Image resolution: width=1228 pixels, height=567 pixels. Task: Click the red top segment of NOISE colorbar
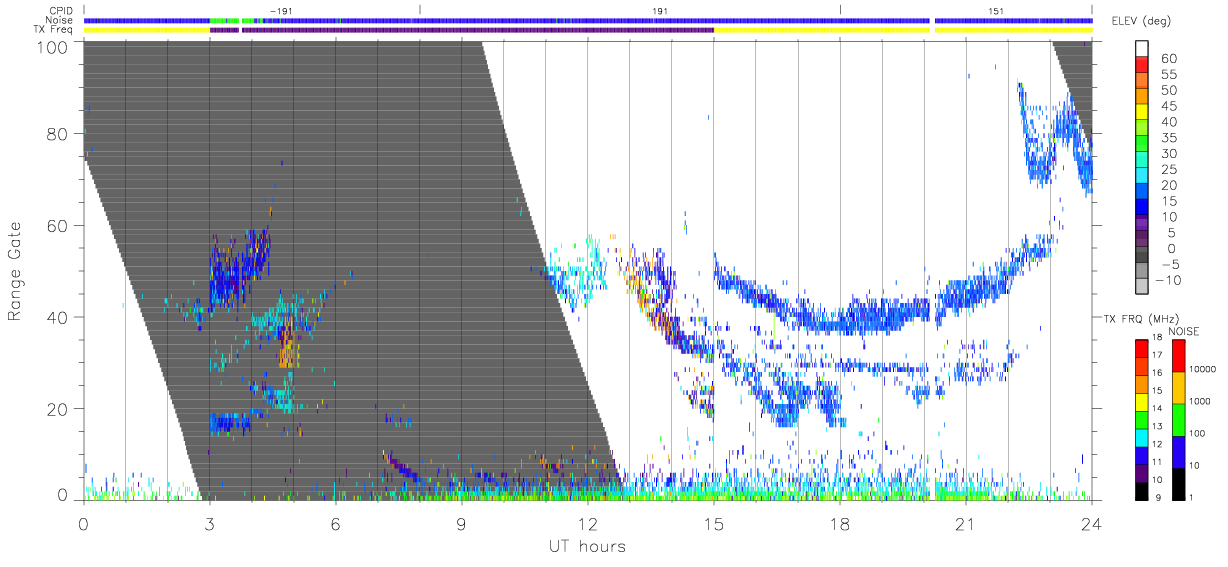click(x=1179, y=357)
